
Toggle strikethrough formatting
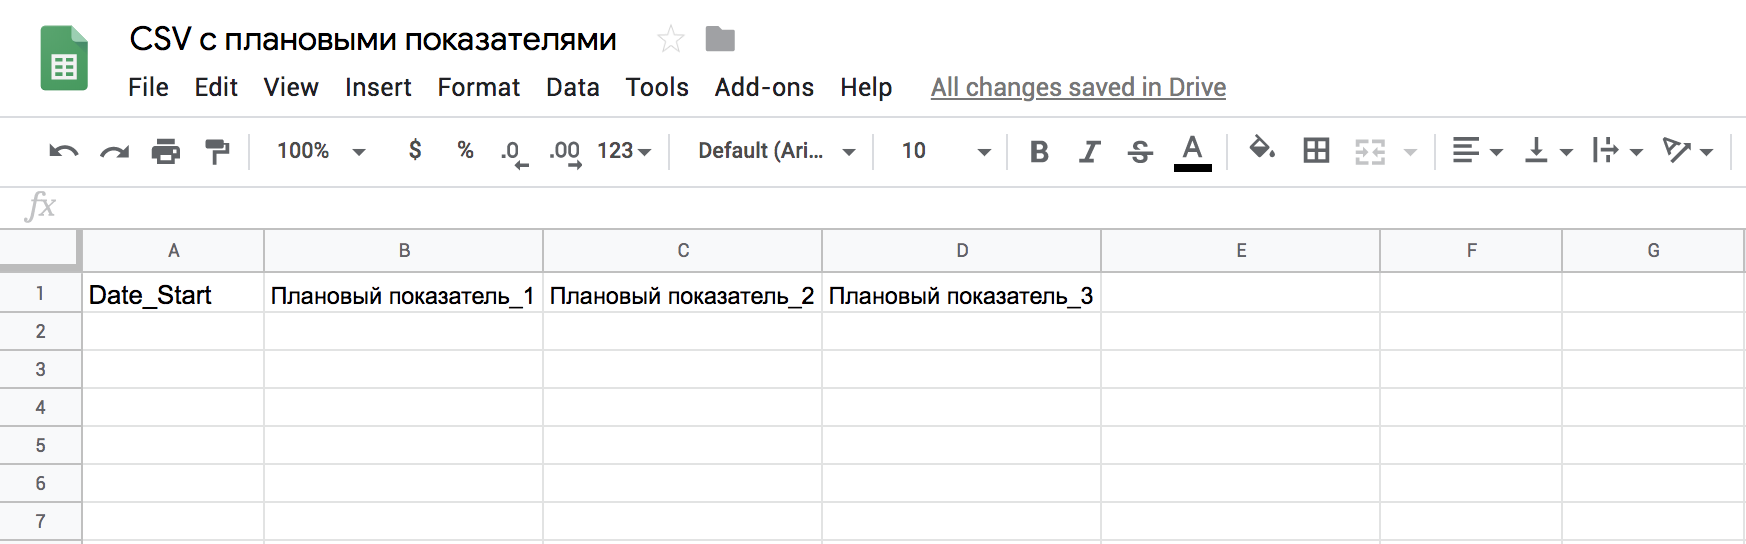tap(1140, 151)
